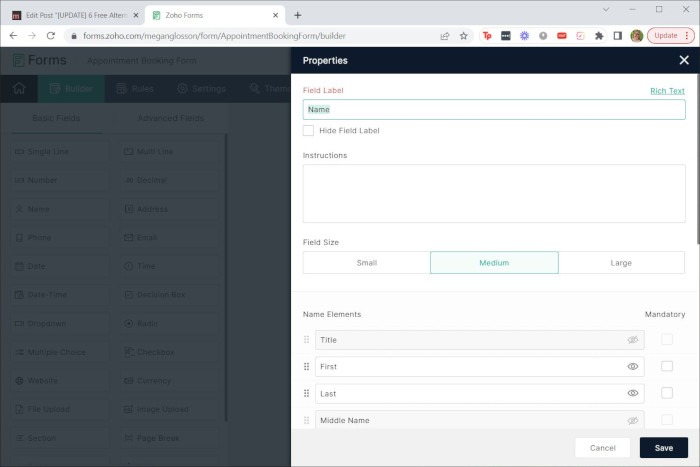Select the Name field type
The height and width of the screenshot is (467, 700).
[59, 209]
